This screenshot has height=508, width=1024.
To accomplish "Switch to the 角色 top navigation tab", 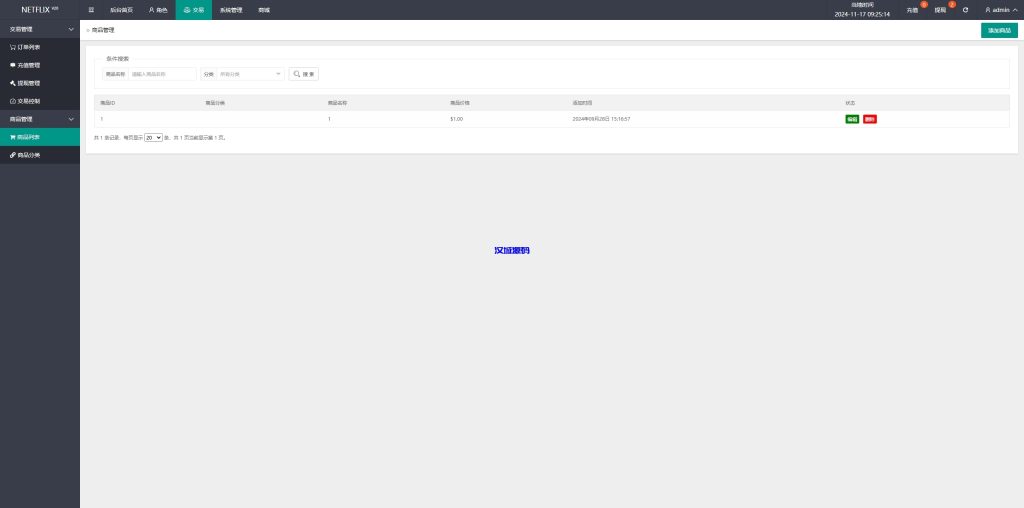I will click(x=158, y=10).
